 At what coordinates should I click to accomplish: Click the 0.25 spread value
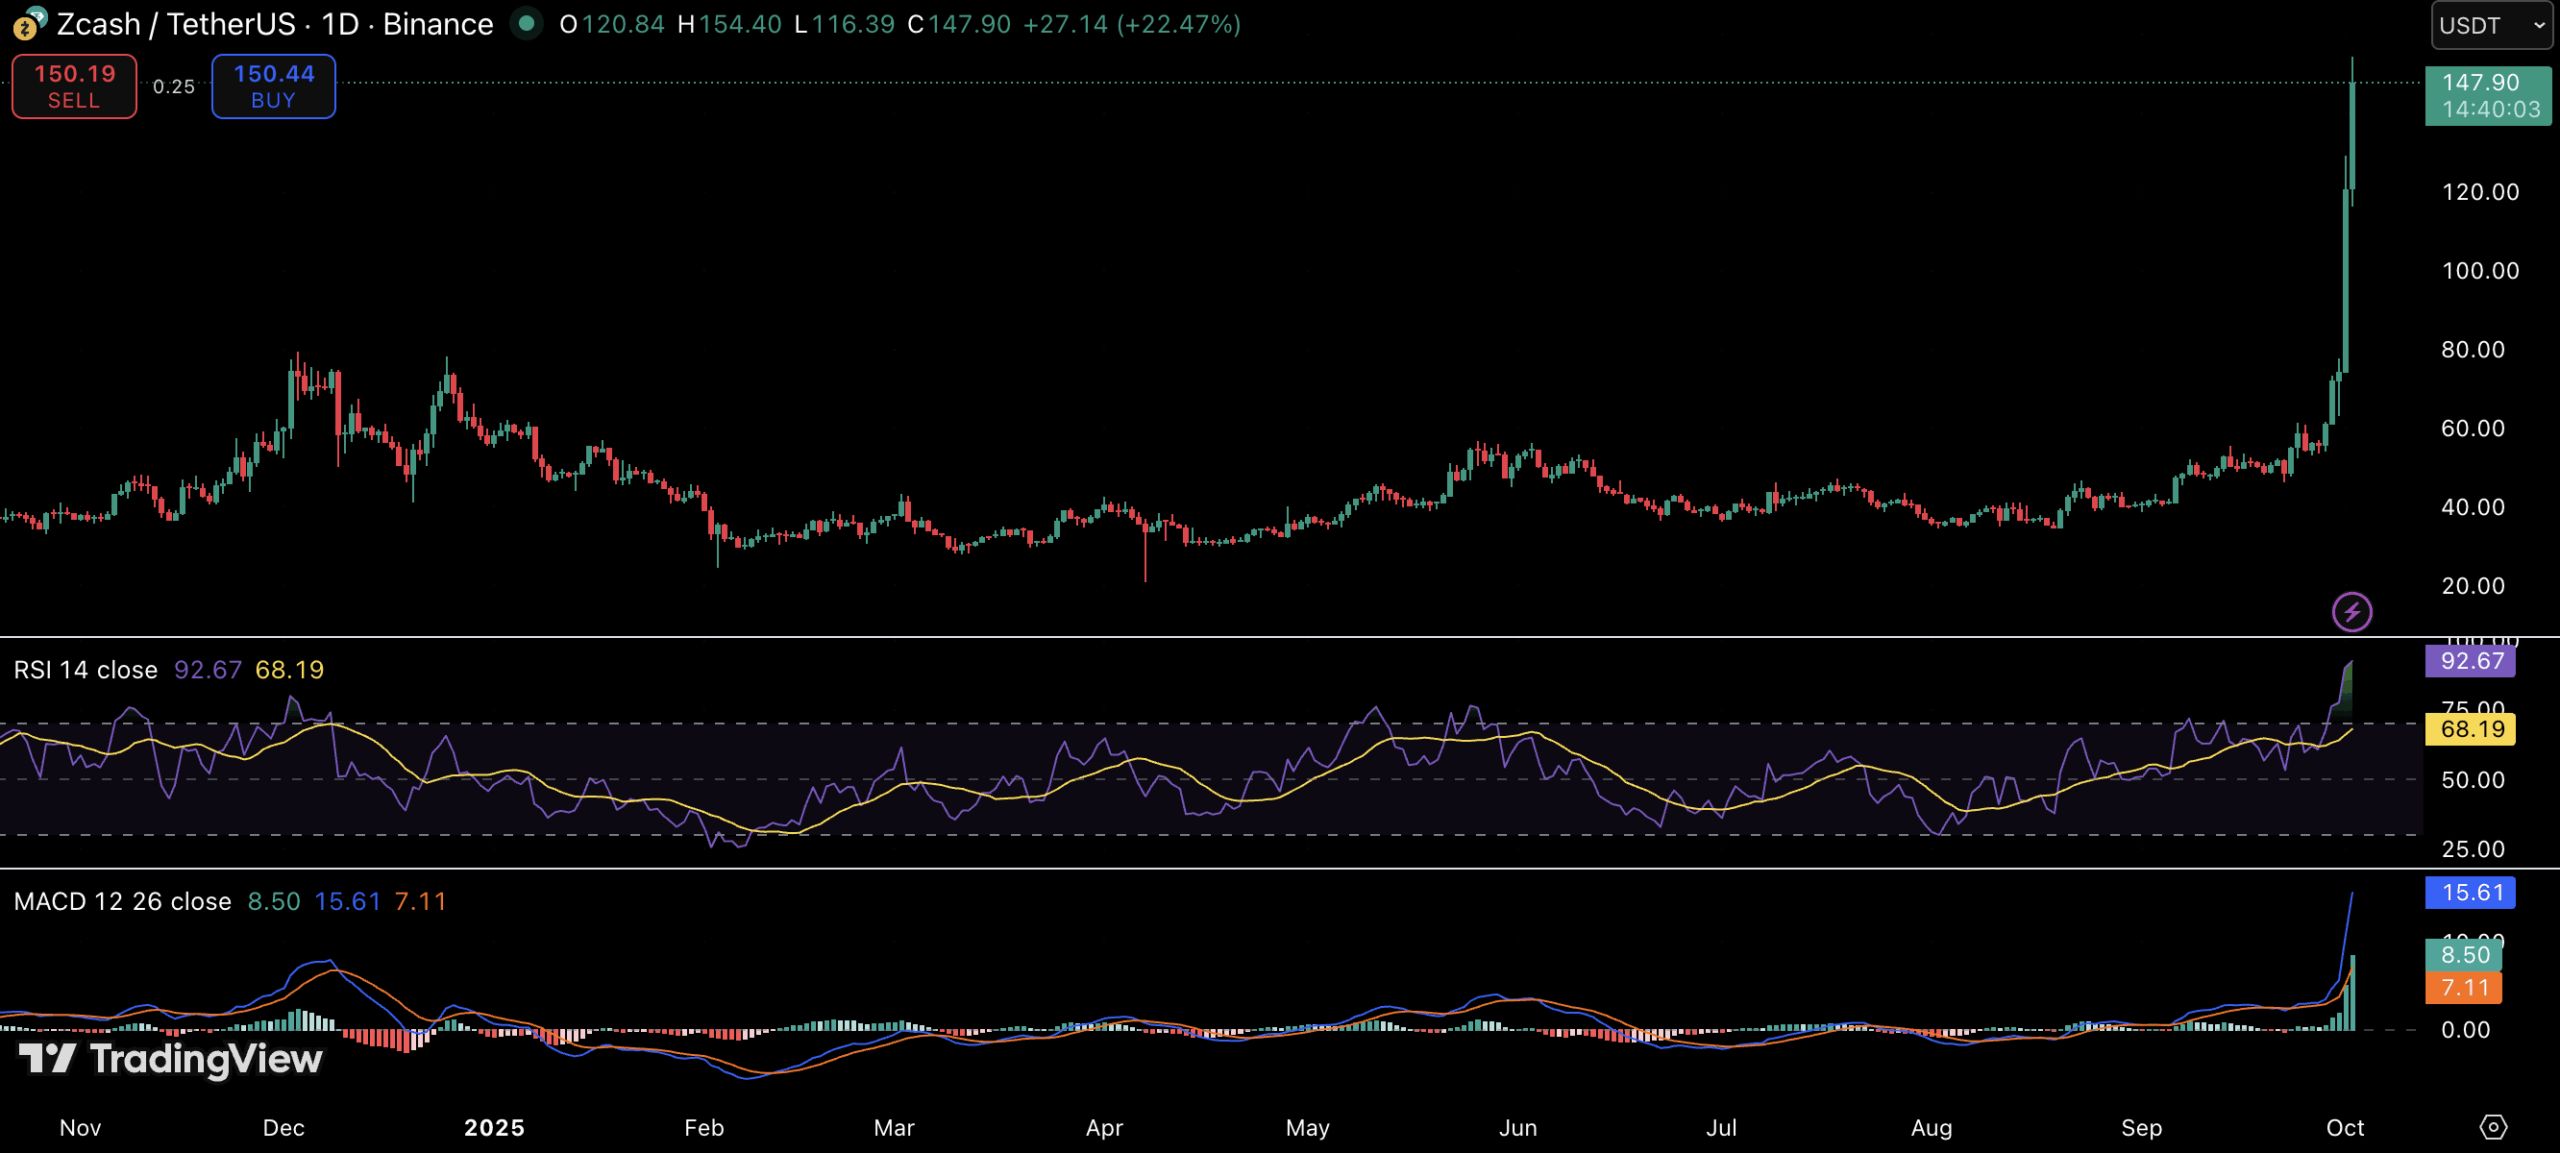174,87
